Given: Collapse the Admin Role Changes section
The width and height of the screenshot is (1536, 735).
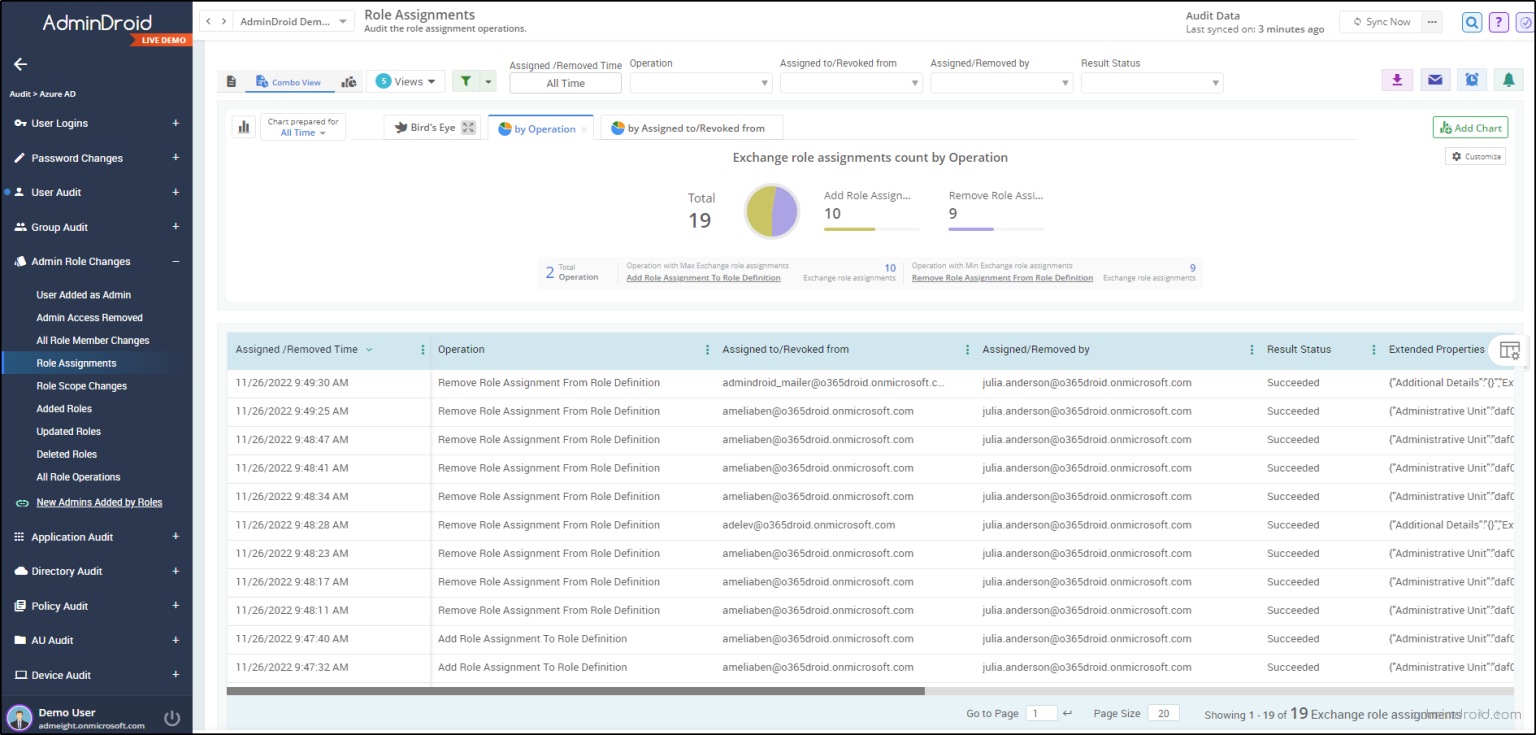Looking at the screenshot, I should click(176, 261).
